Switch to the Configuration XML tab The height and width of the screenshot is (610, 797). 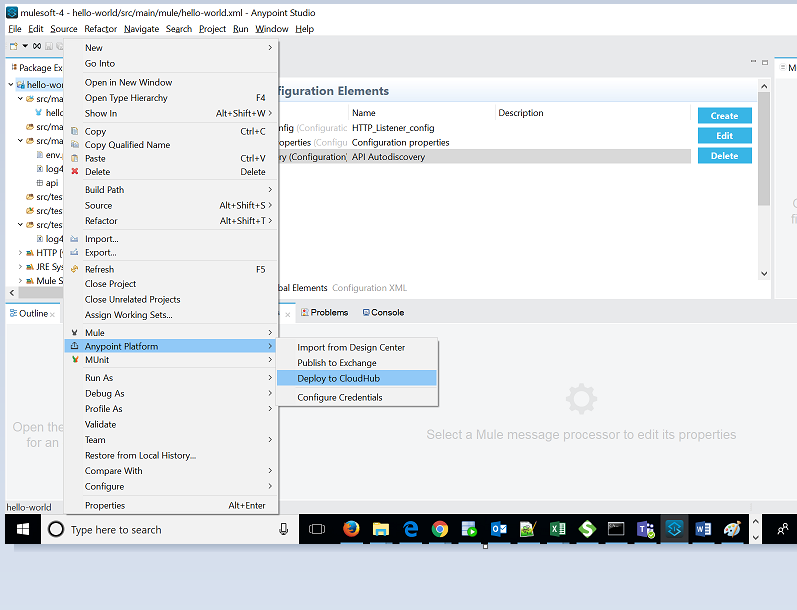tap(370, 288)
